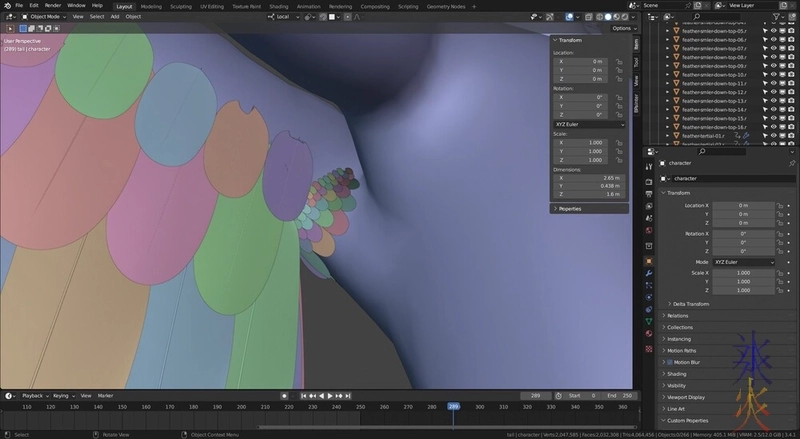Click the Options button in viewport
800x439 pixels.
pos(622,28)
